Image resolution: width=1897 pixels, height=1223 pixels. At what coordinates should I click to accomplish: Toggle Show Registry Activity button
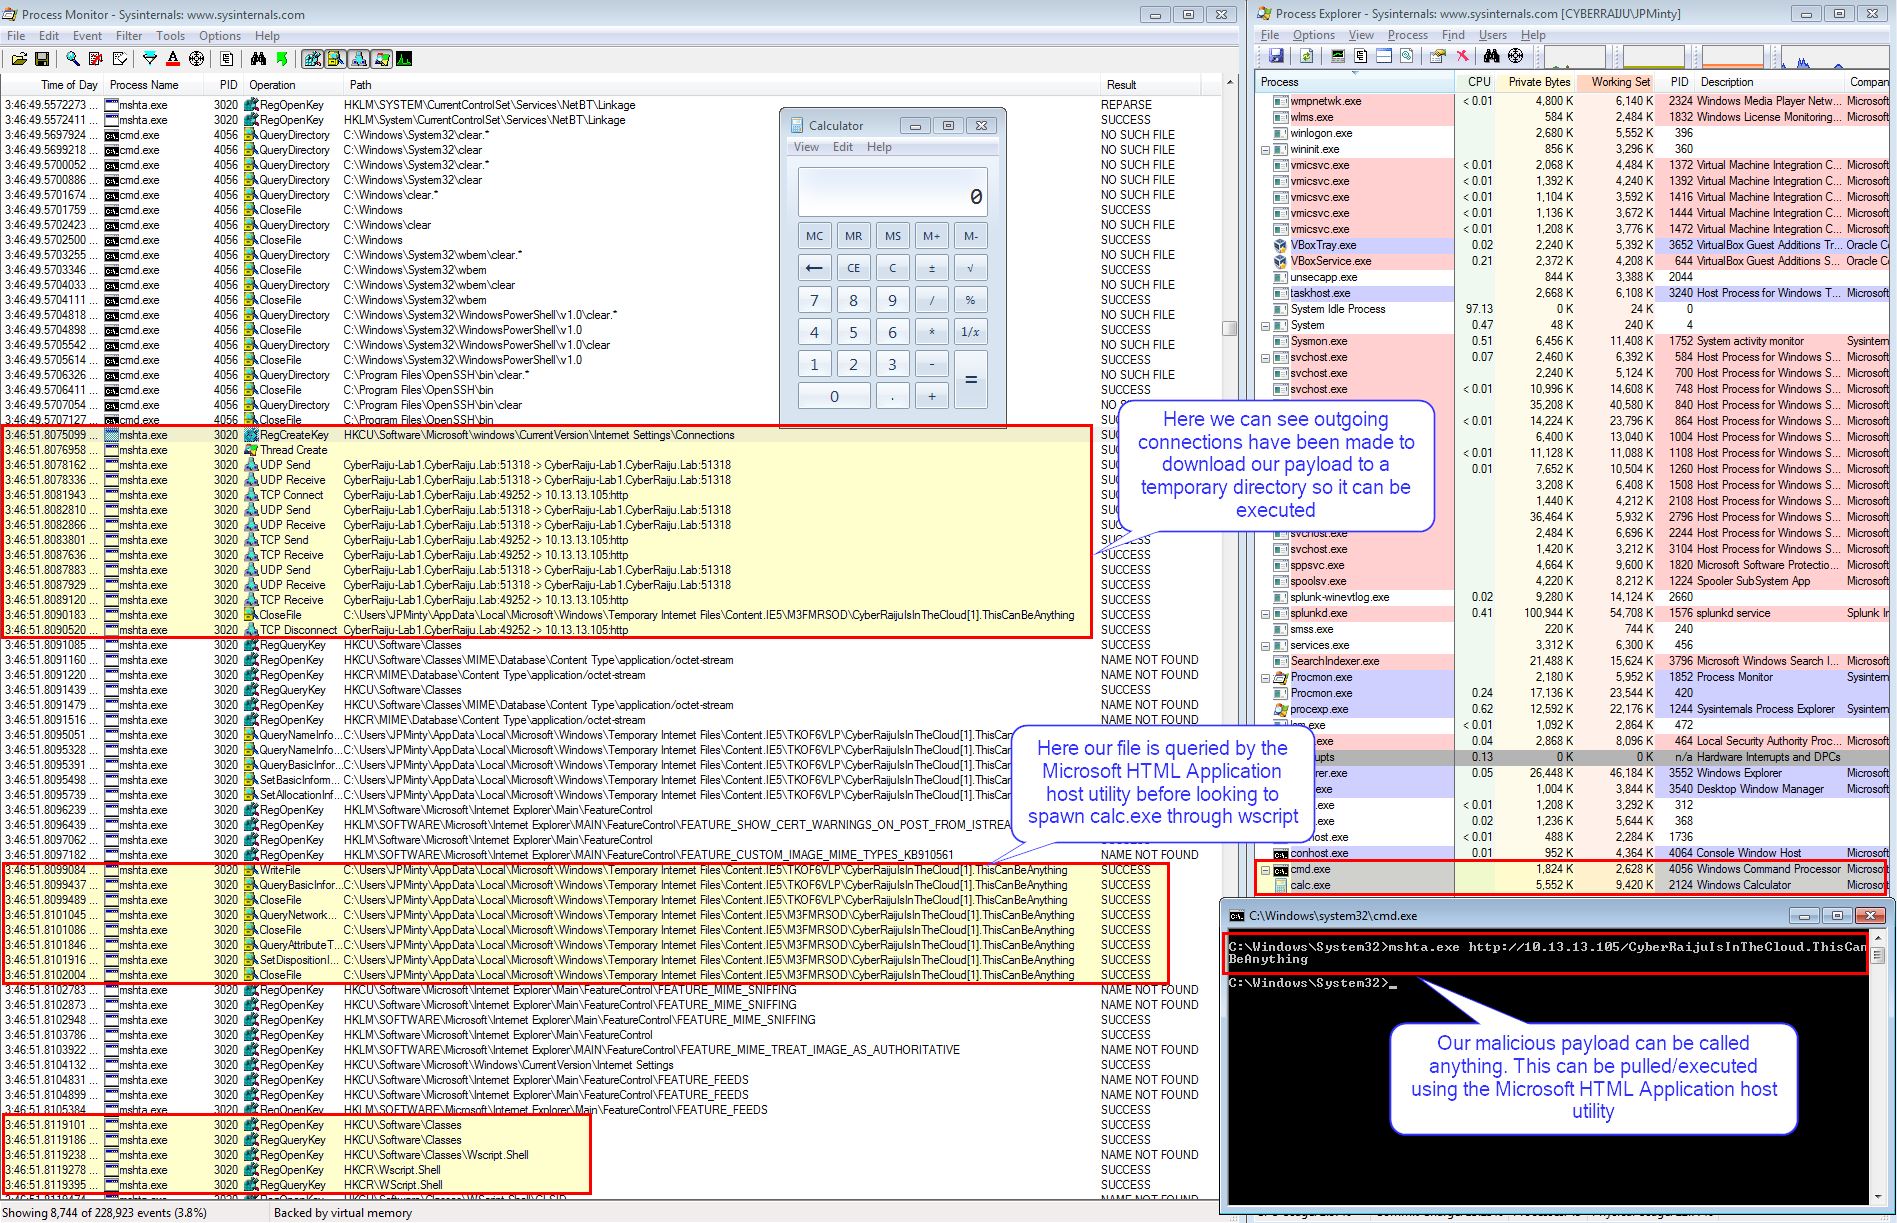313,60
